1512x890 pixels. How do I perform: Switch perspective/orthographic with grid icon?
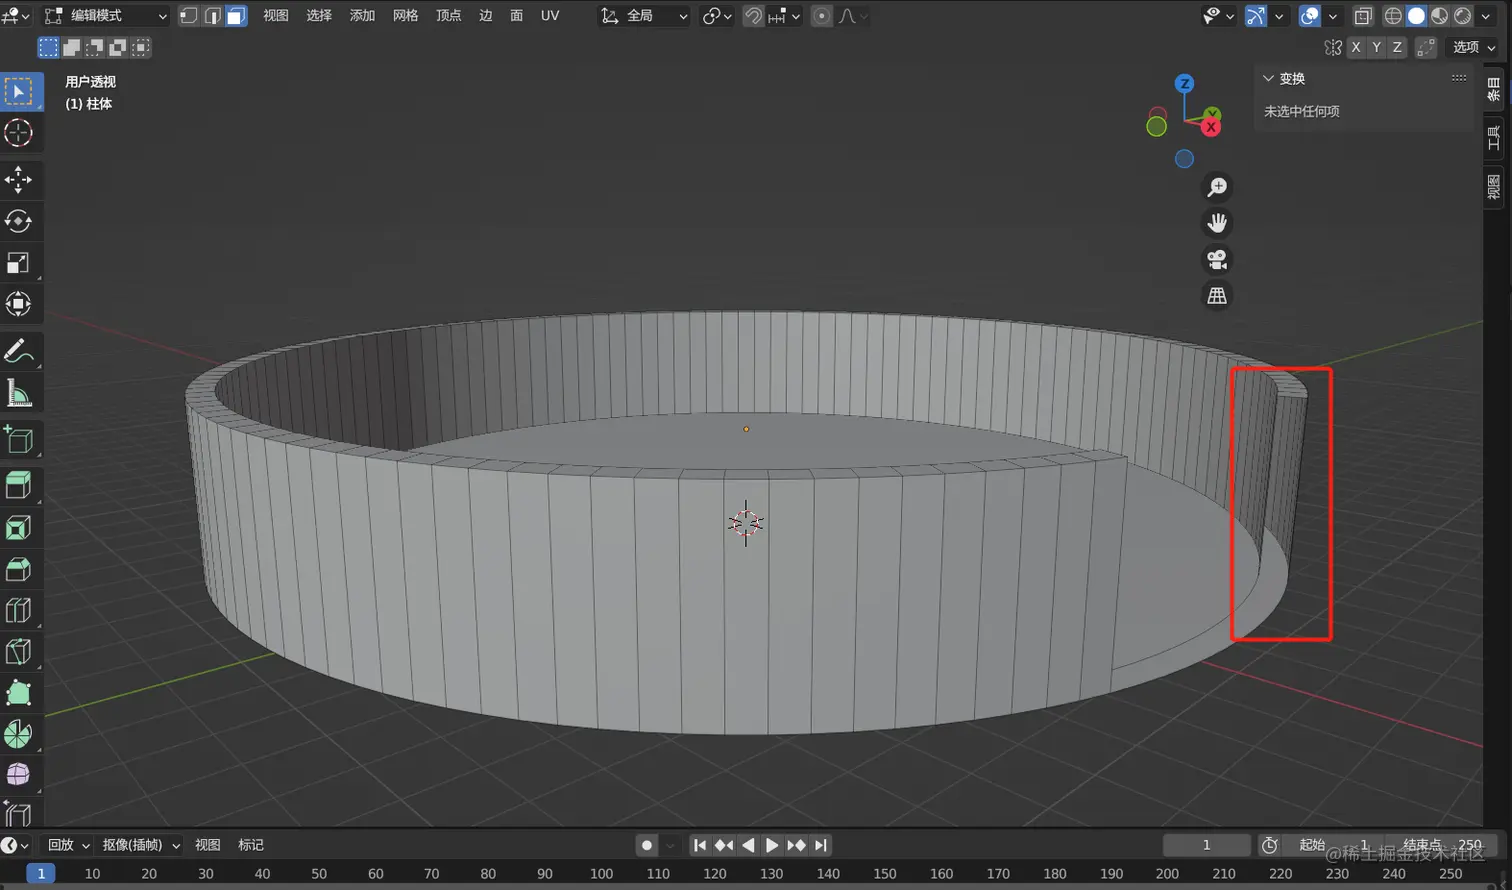pyautogui.click(x=1217, y=295)
